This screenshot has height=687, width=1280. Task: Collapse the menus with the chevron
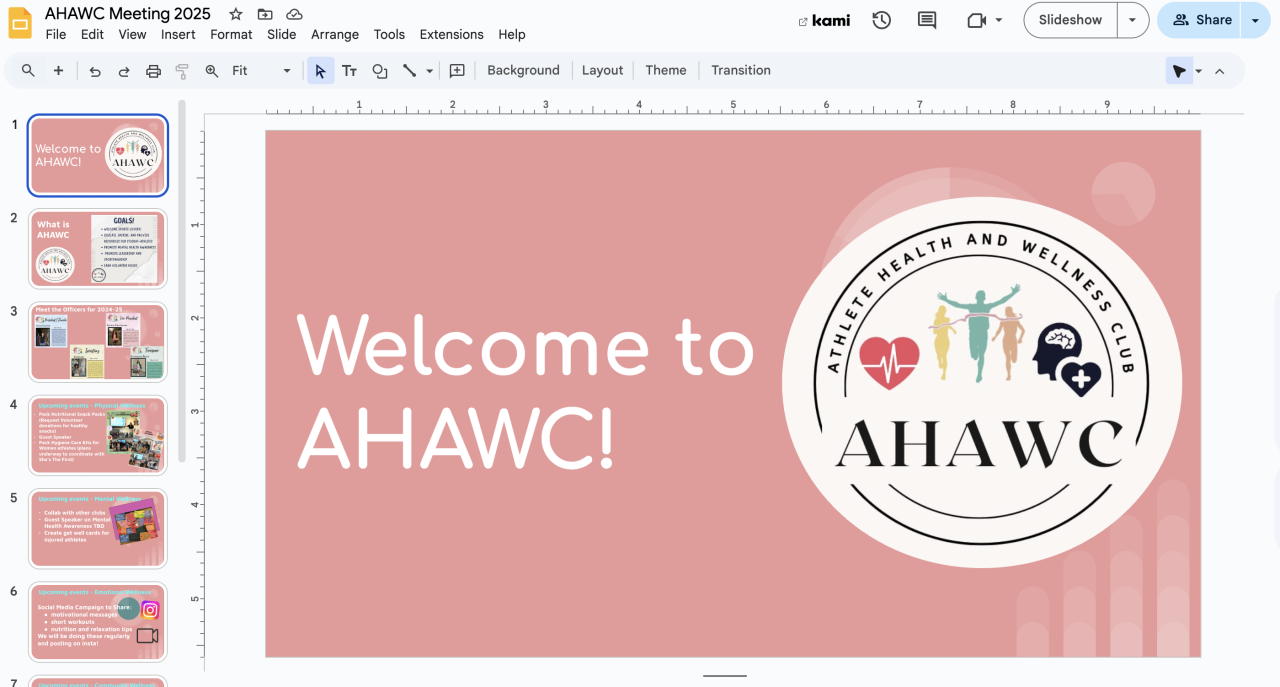pos(1220,70)
